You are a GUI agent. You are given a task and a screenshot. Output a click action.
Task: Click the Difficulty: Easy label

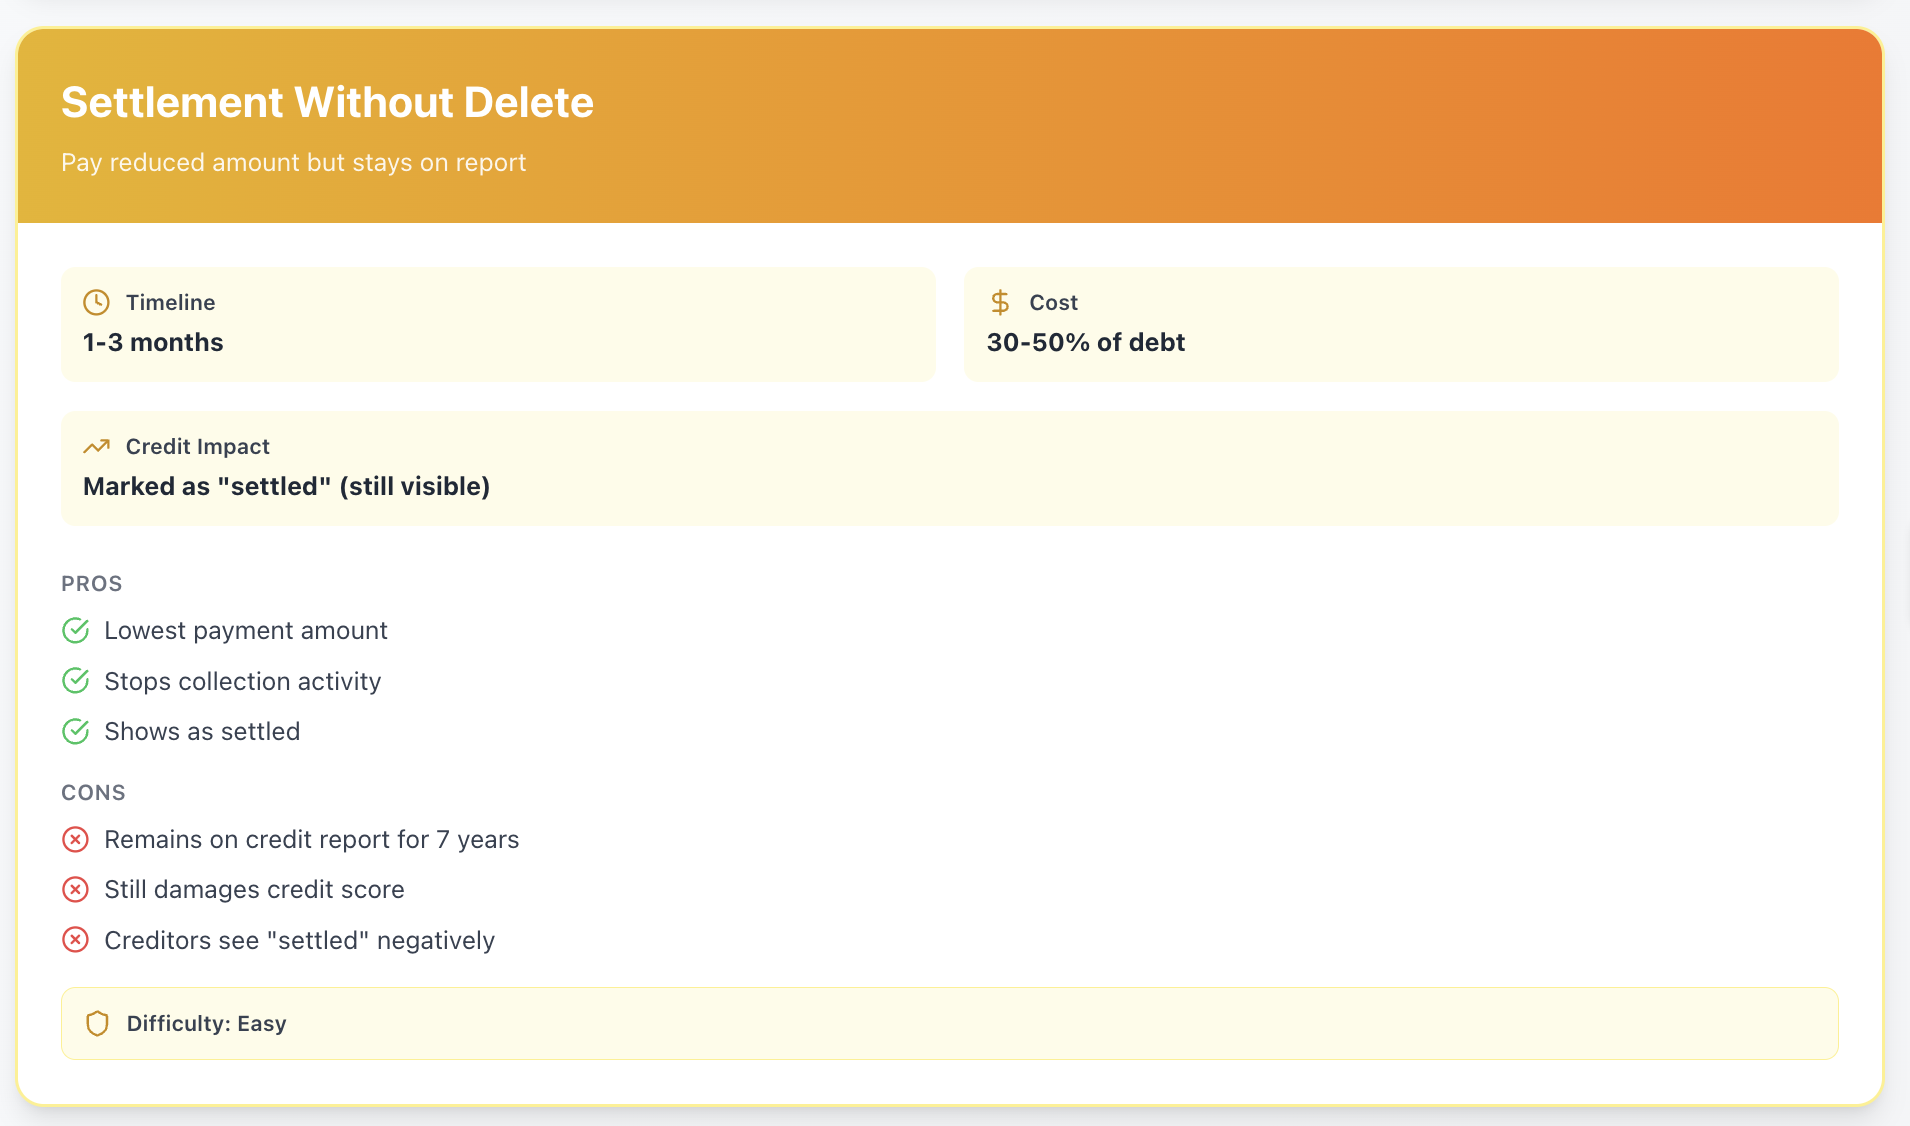207,1024
